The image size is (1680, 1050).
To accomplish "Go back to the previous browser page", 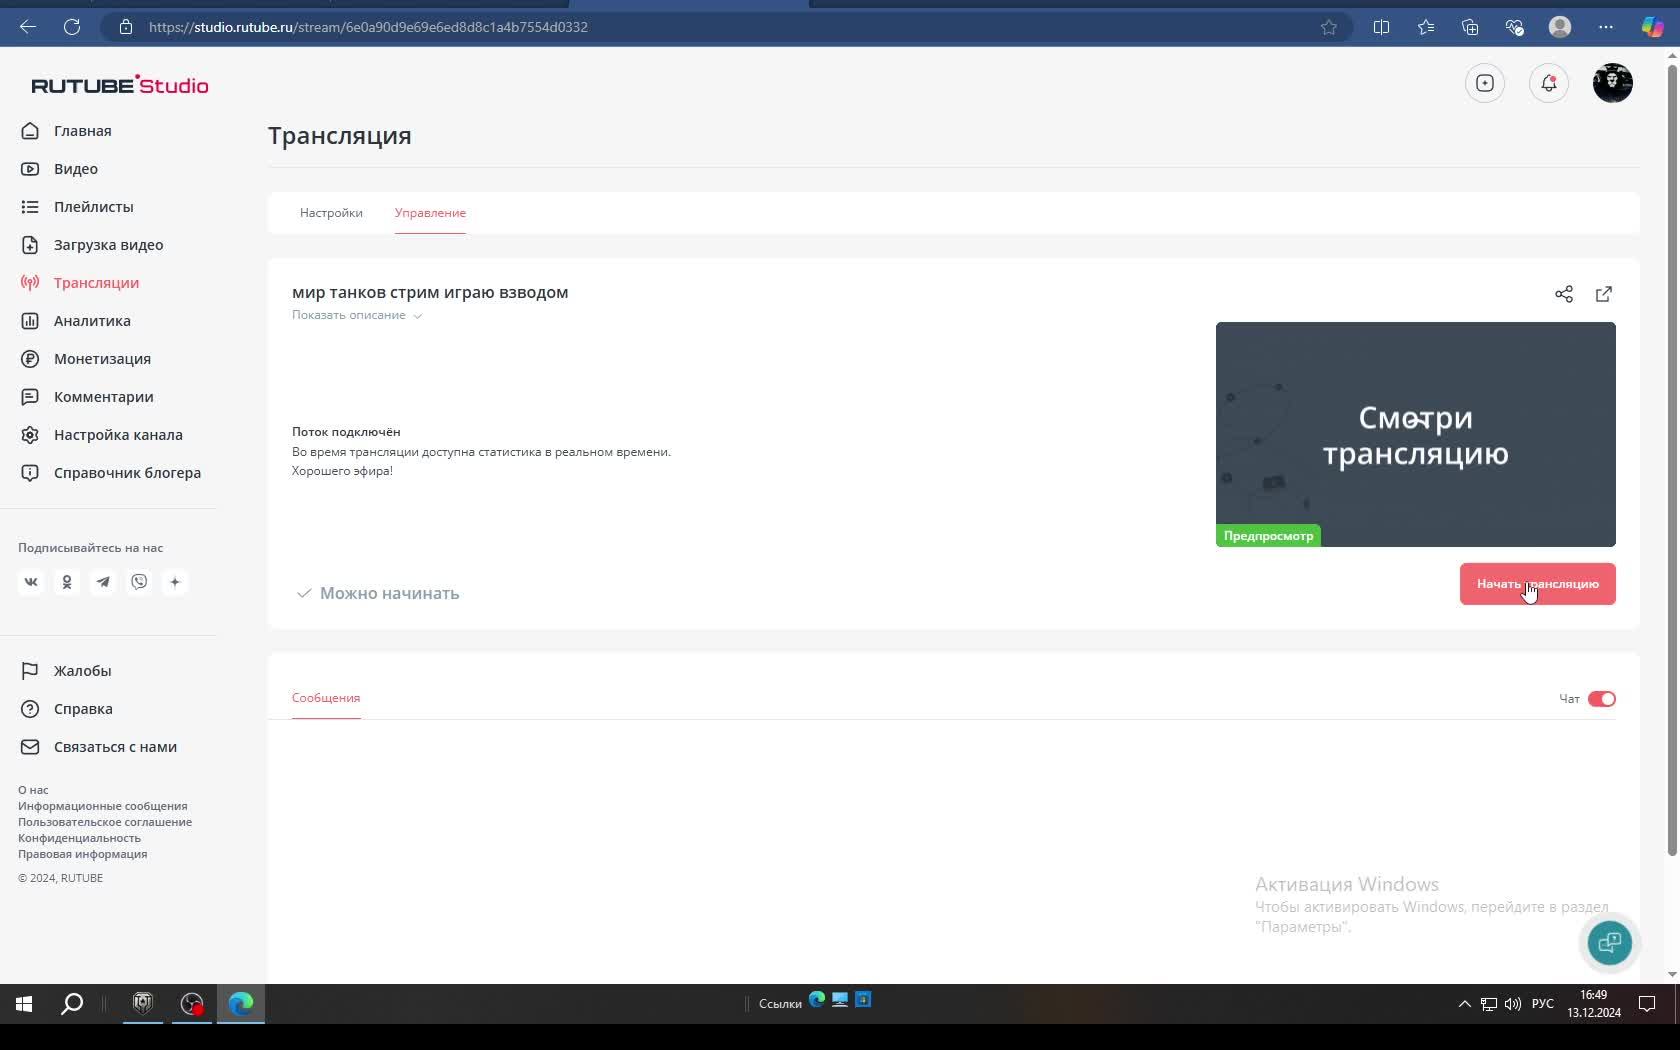I will pyautogui.click(x=28, y=27).
